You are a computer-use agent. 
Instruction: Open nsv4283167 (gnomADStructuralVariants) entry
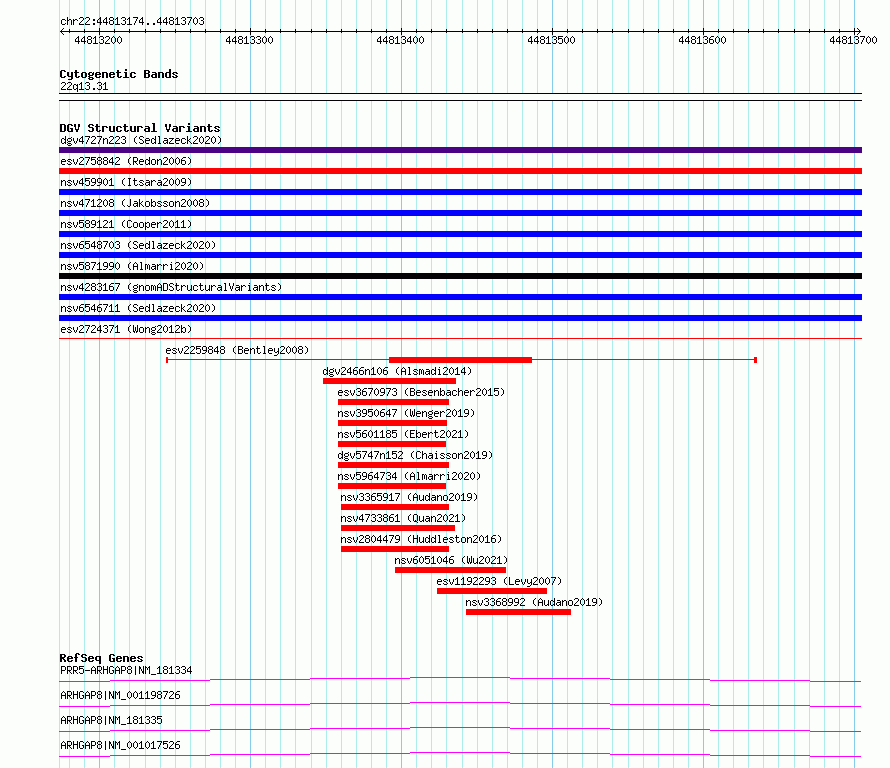[x=171, y=287]
